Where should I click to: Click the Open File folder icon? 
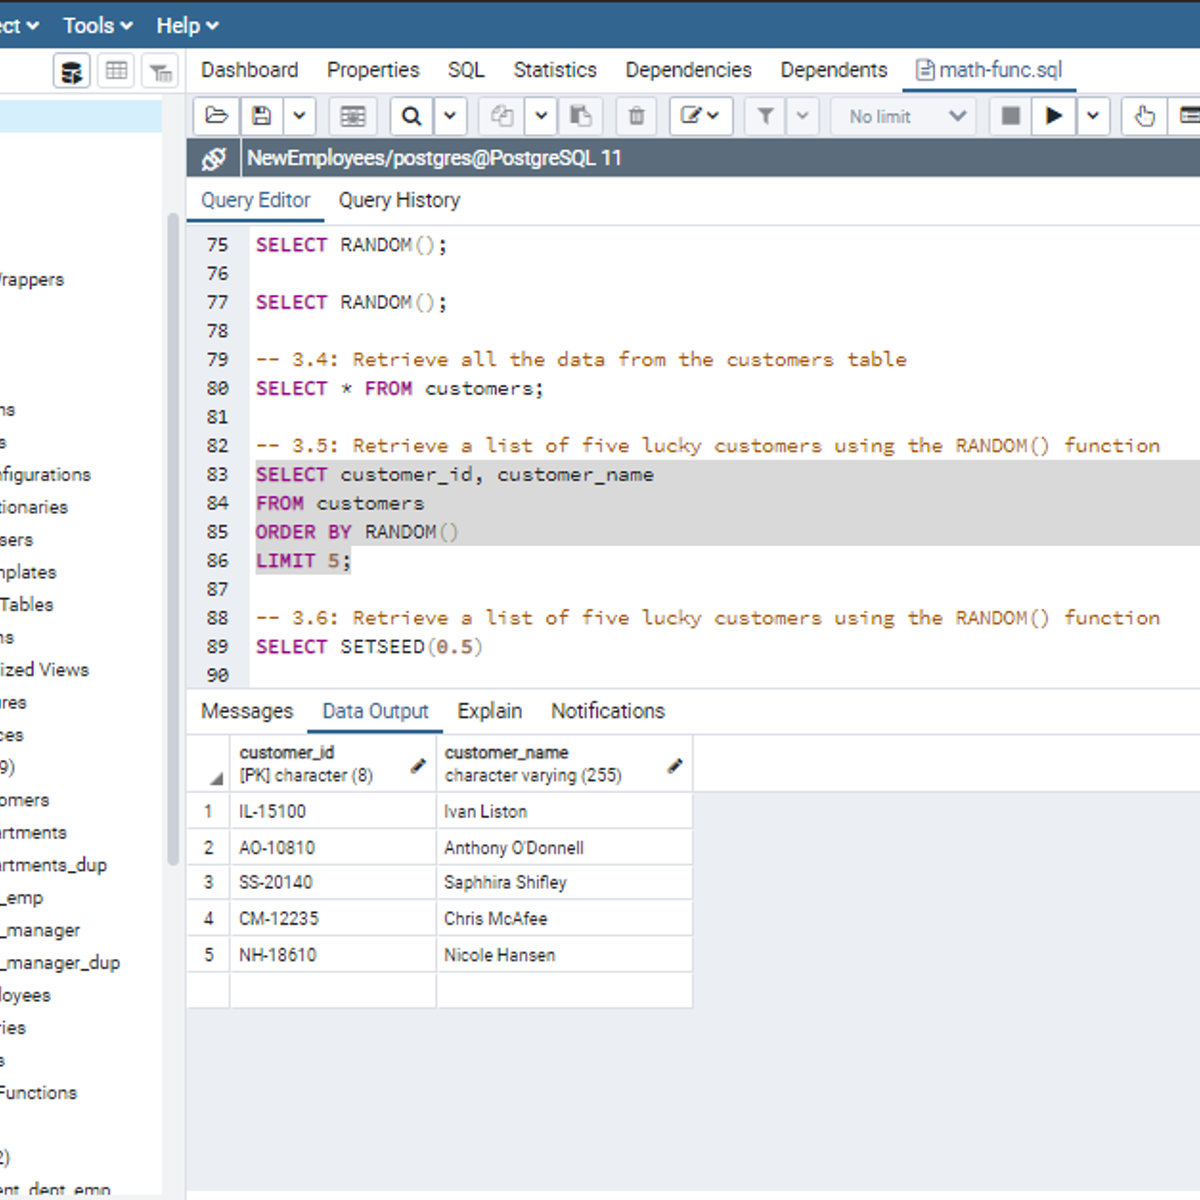click(216, 116)
